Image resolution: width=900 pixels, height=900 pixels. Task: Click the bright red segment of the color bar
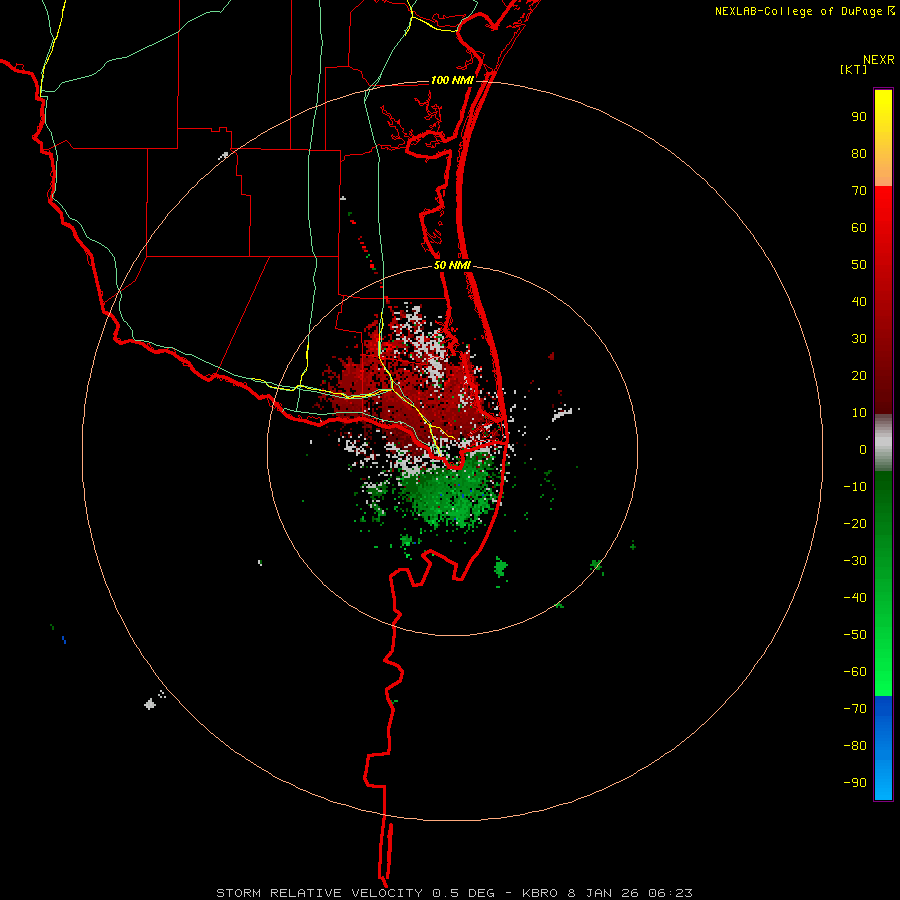883,300
